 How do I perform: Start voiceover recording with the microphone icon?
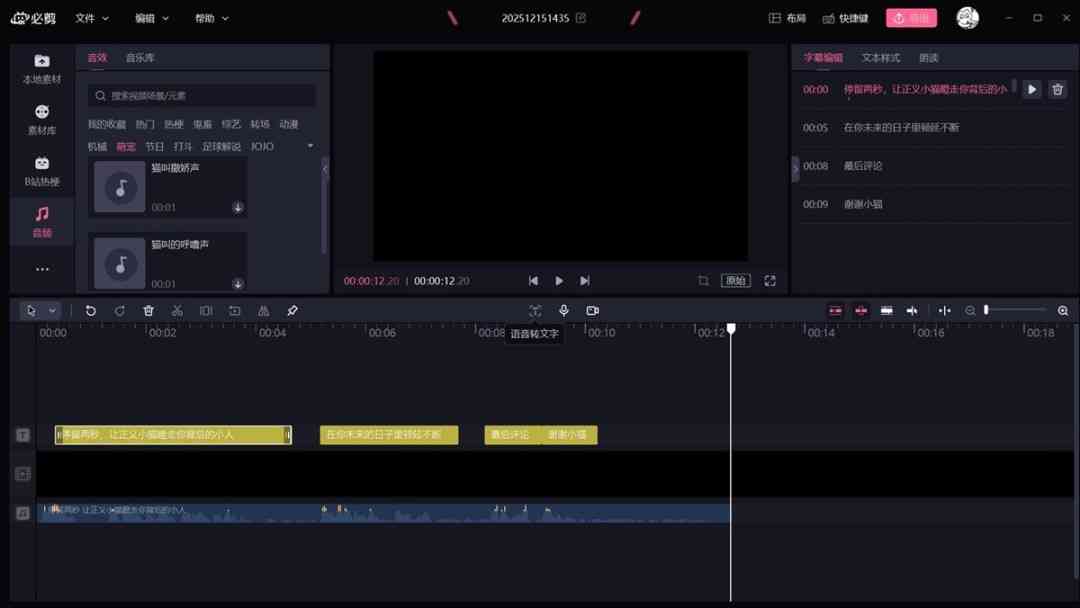[x=564, y=310]
